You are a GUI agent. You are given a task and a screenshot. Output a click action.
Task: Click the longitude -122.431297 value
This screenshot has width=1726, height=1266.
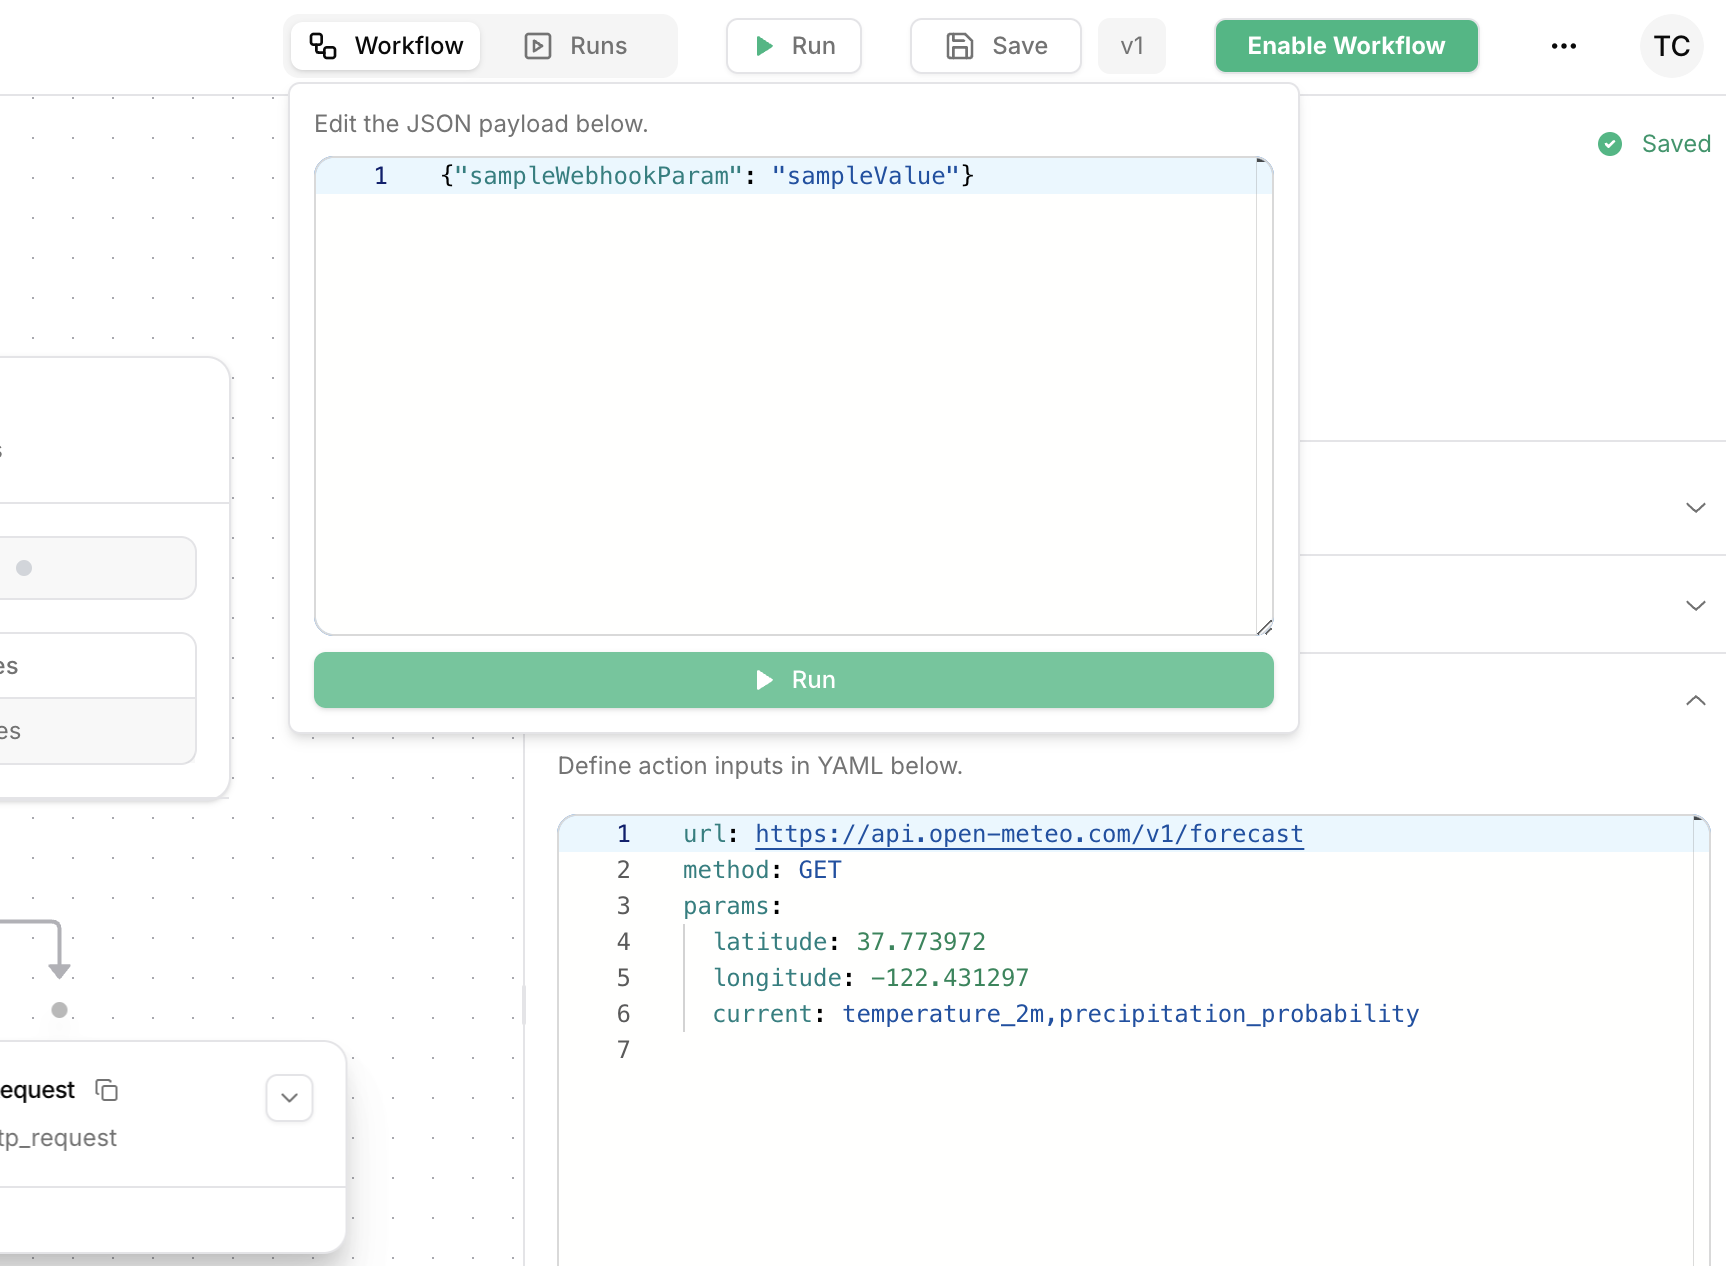(949, 978)
